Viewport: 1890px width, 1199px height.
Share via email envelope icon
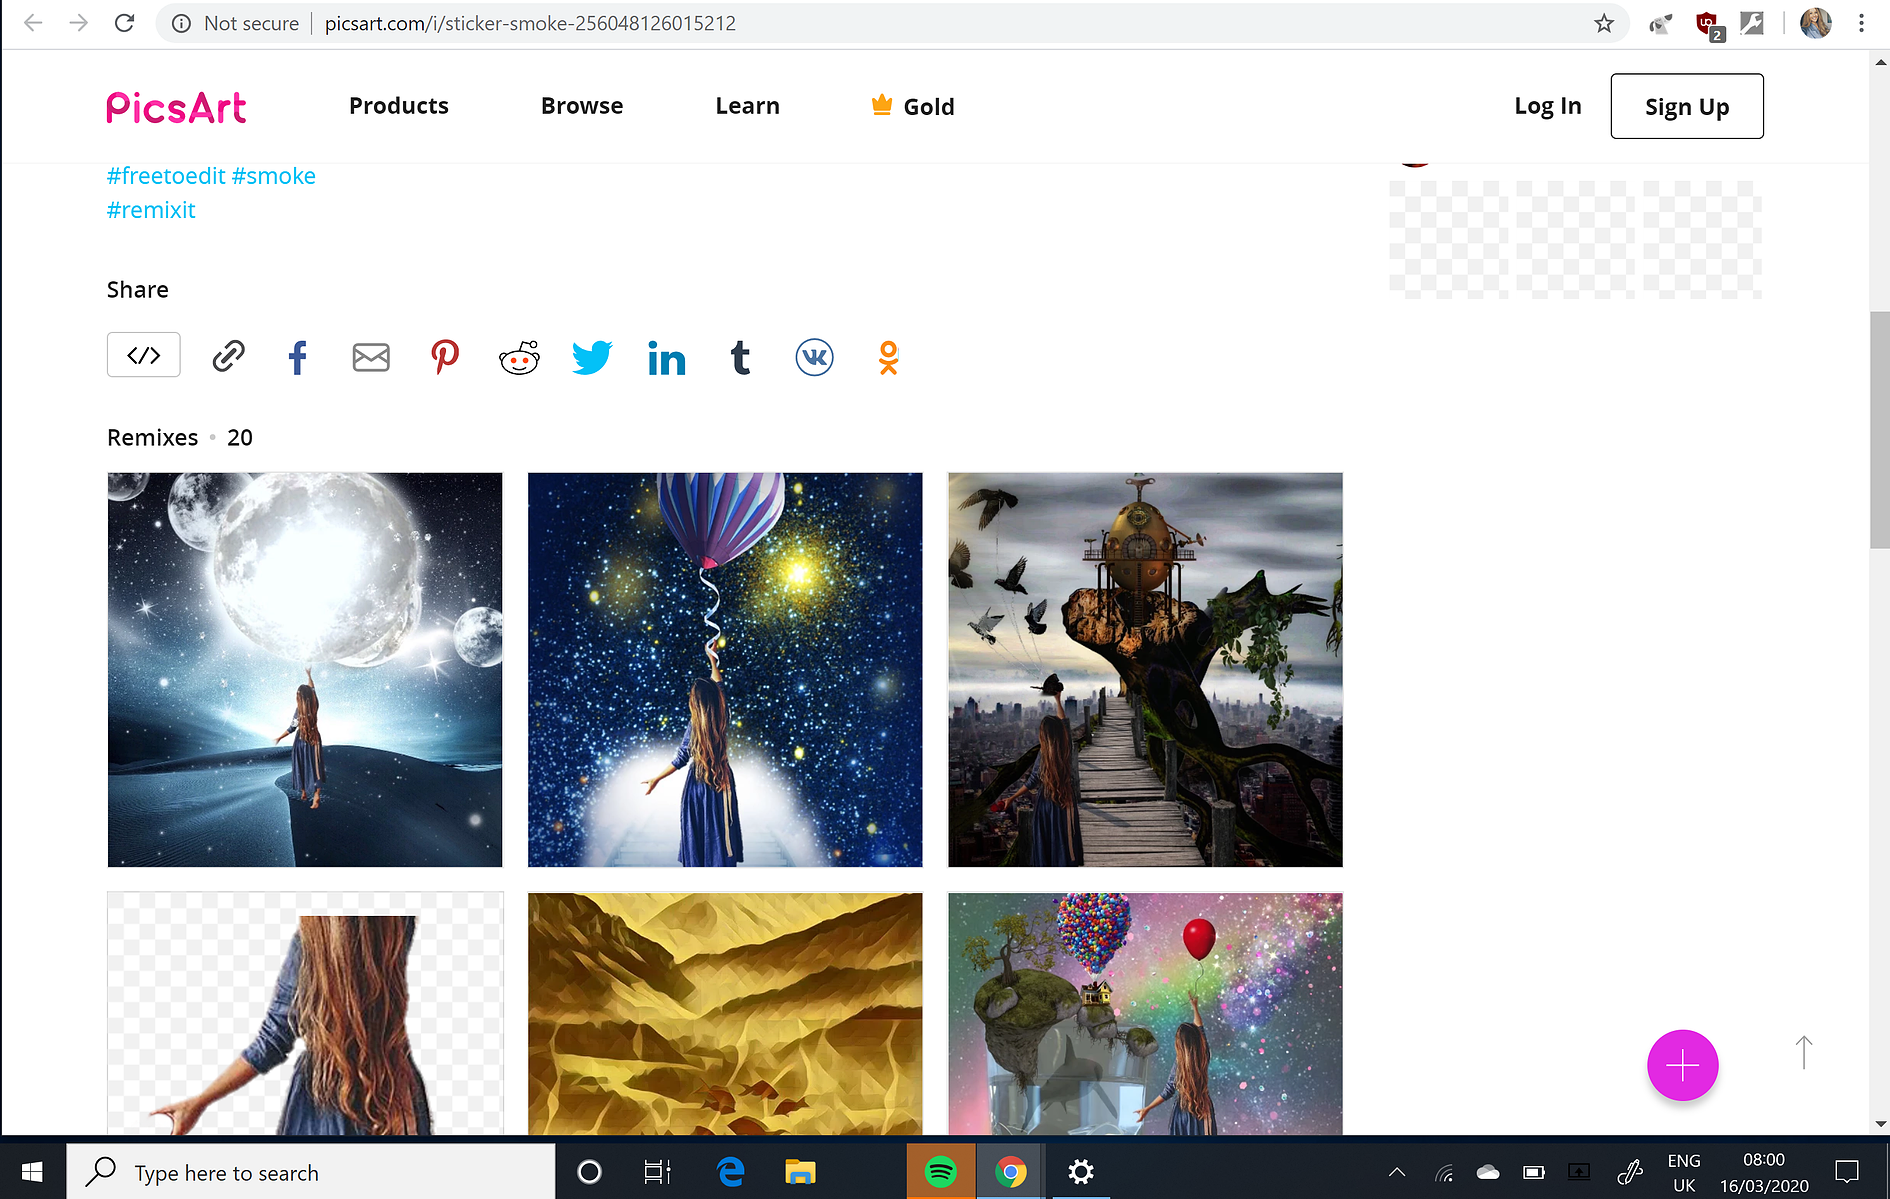click(371, 357)
